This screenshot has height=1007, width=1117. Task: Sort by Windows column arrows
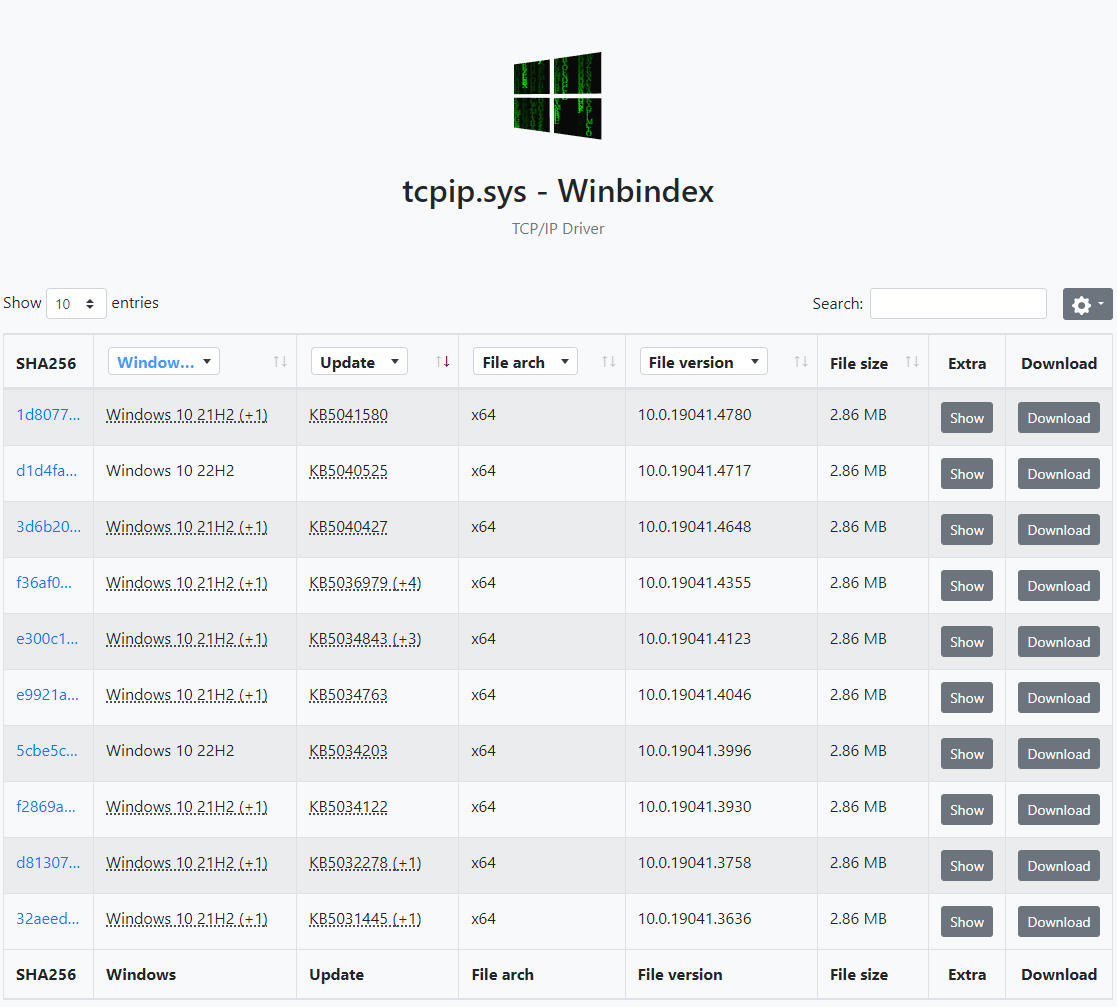pyautogui.click(x=280, y=362)
